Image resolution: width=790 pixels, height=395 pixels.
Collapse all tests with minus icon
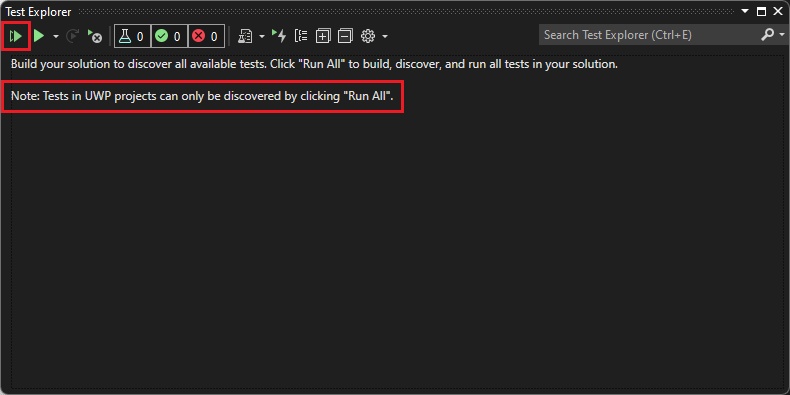point(346,36)
